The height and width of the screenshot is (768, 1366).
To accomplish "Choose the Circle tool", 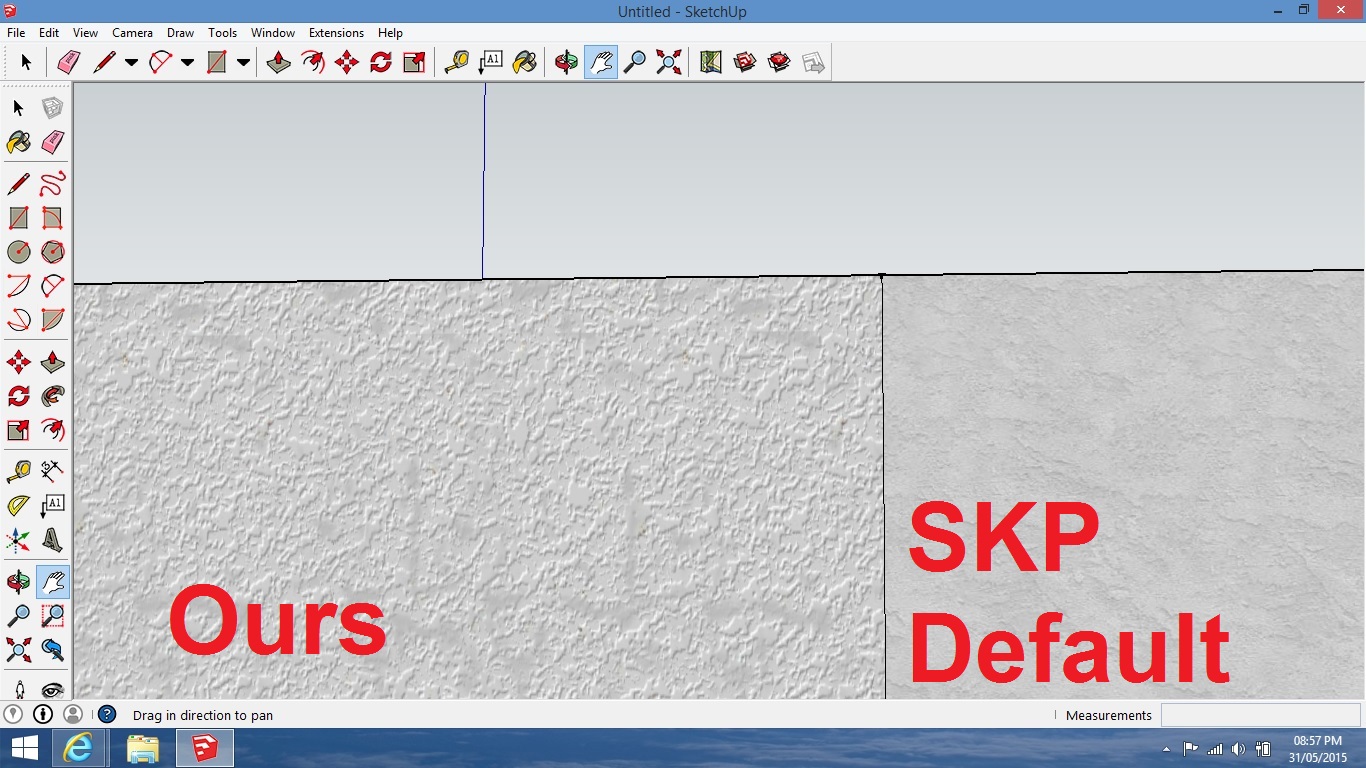I will [18, 252].
